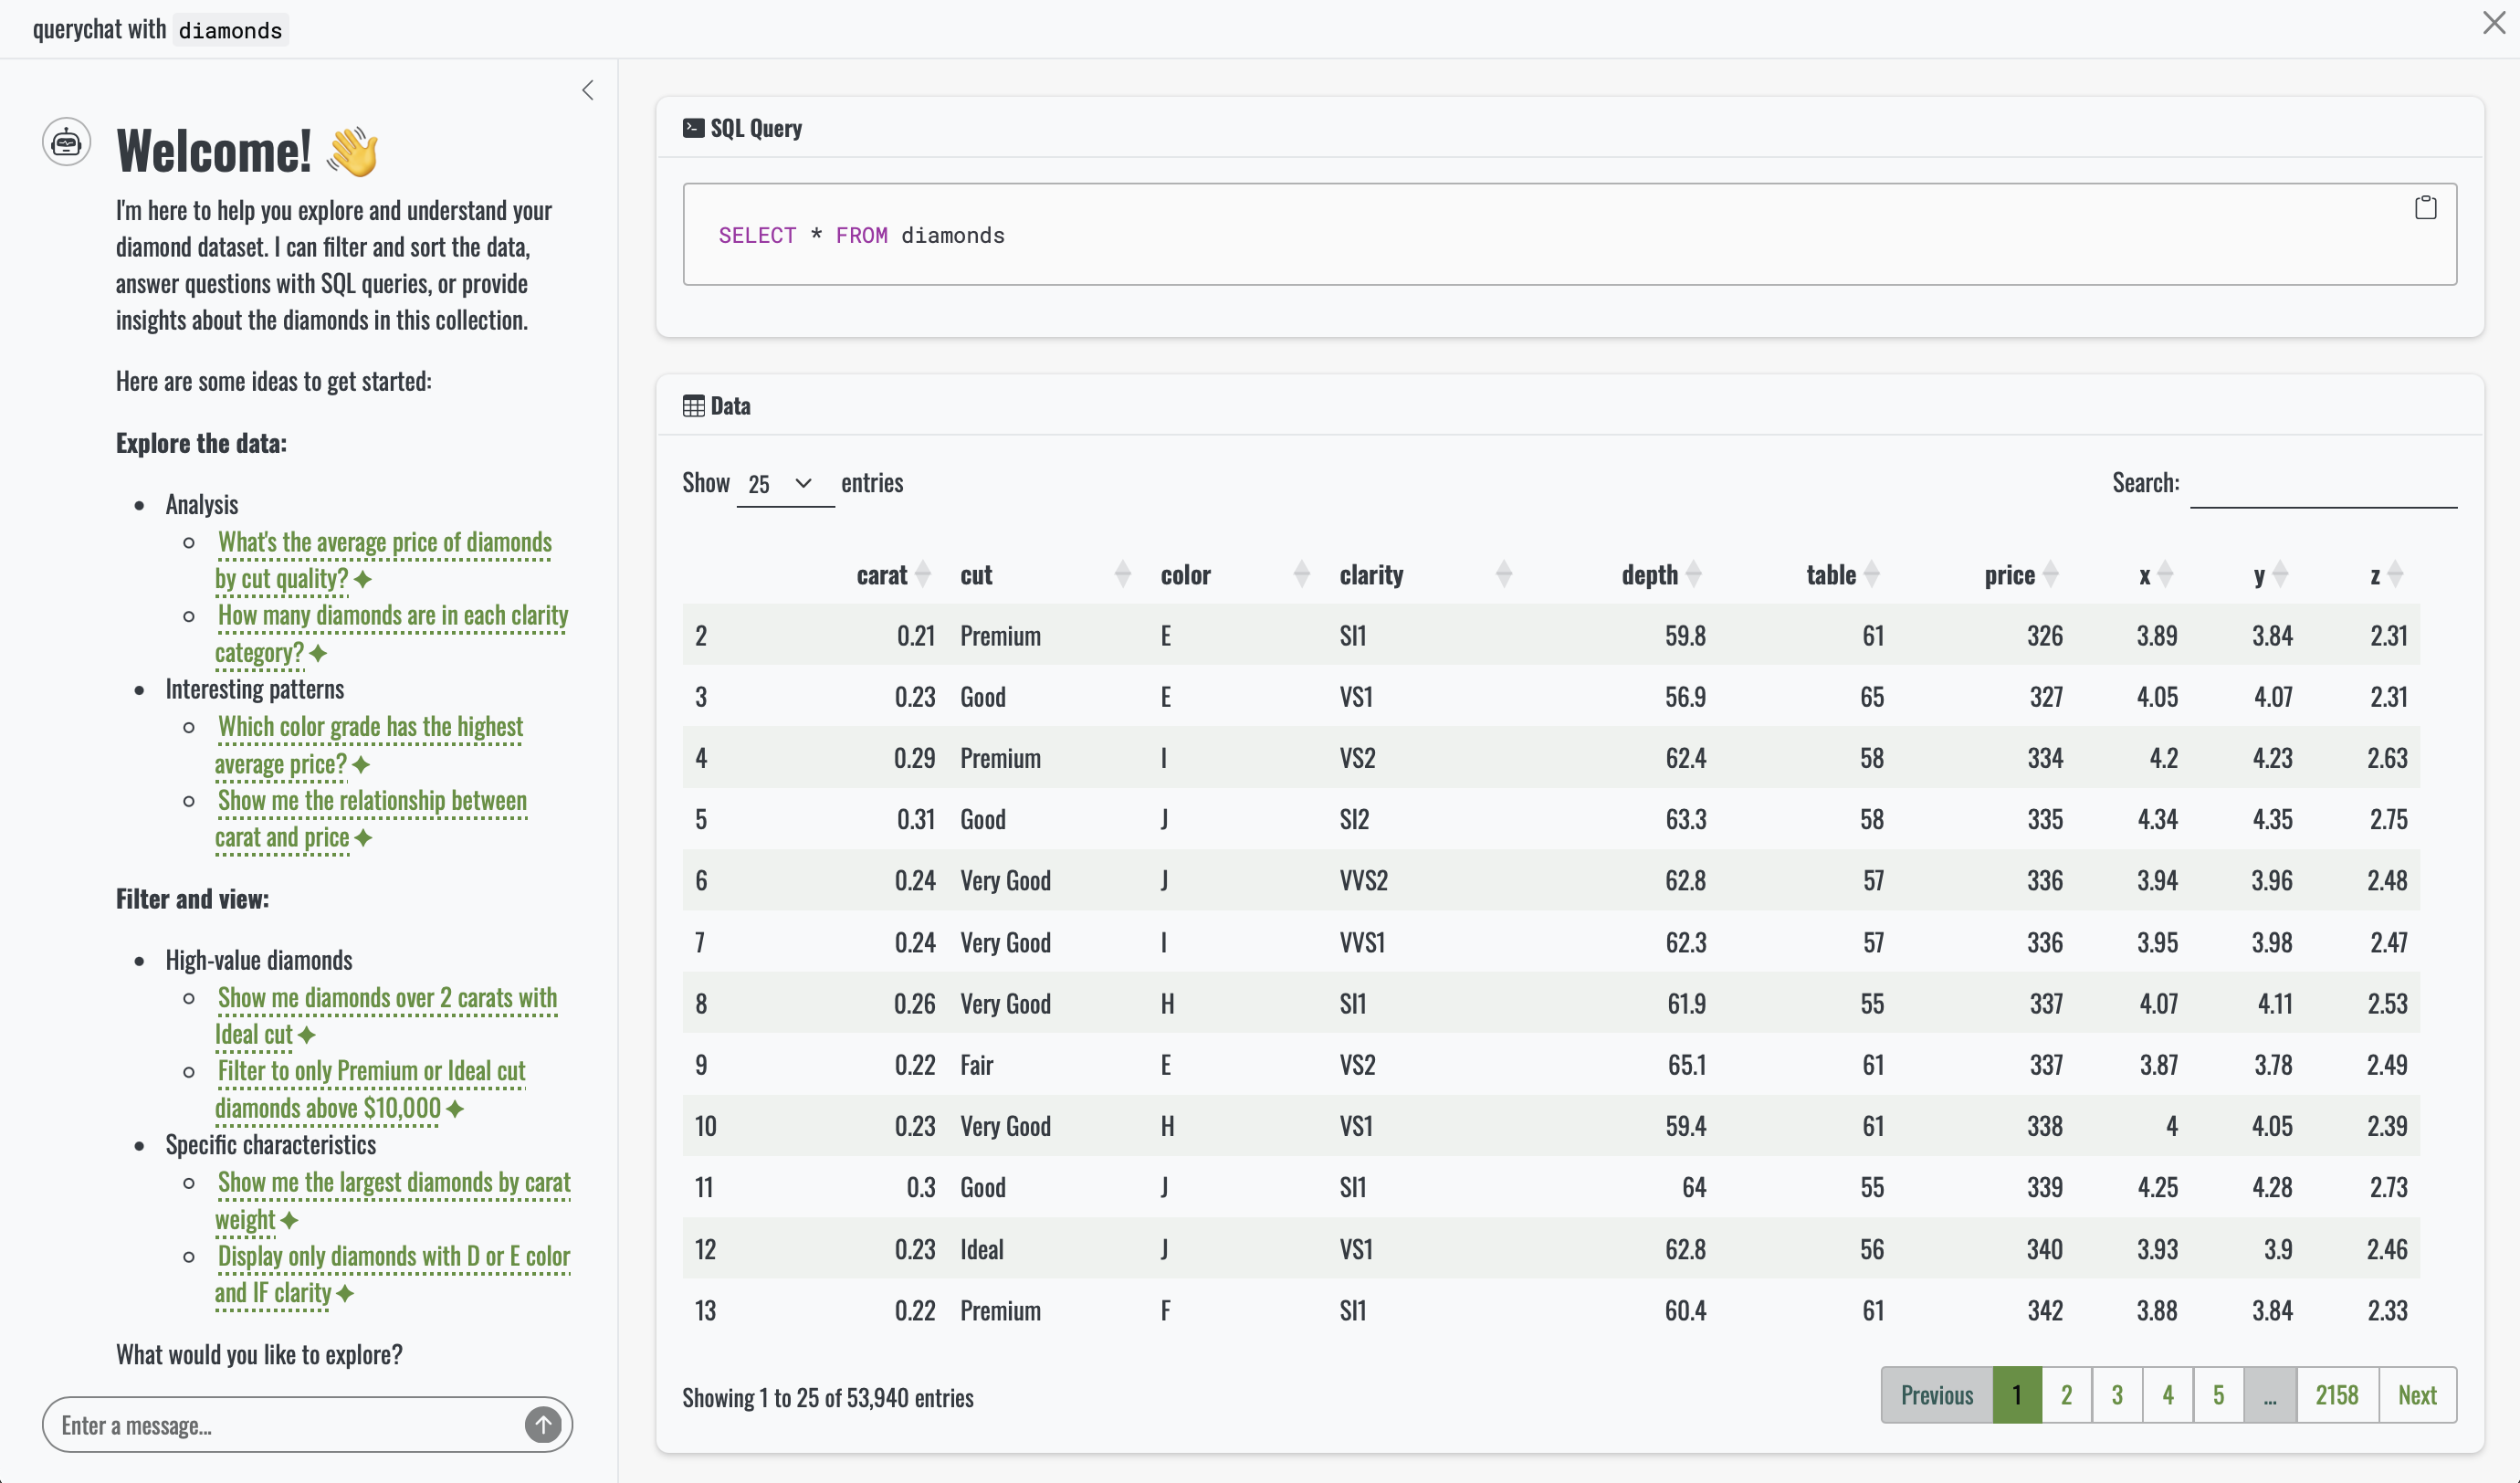Collapse the chat sidebar with chevron
Viewport: 2520px width, 1483px height.
pos(588,91)
